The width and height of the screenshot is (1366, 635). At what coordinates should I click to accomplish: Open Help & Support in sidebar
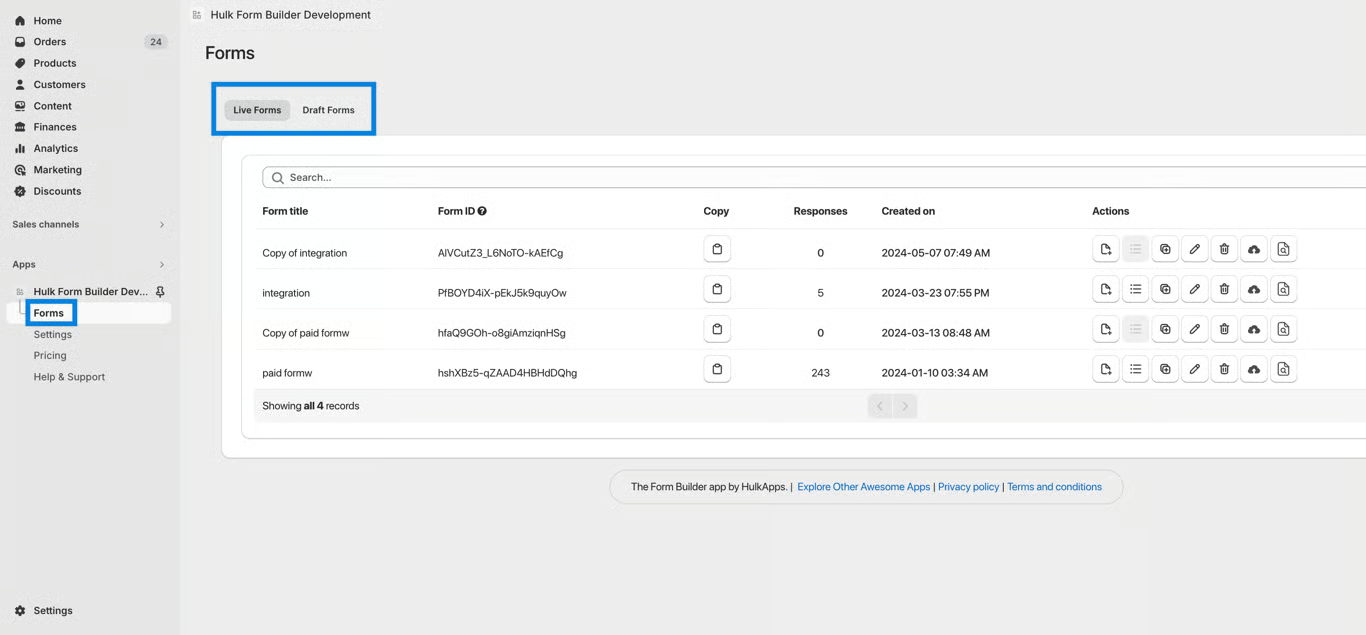(x=69, y=377)
